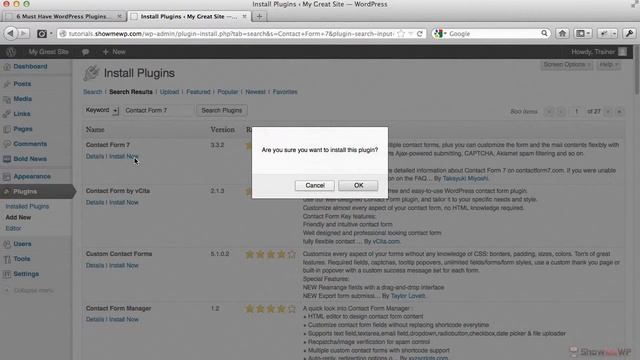640x360 pixels.
Task: Jump to the last results page arrow
Action: 619,111
